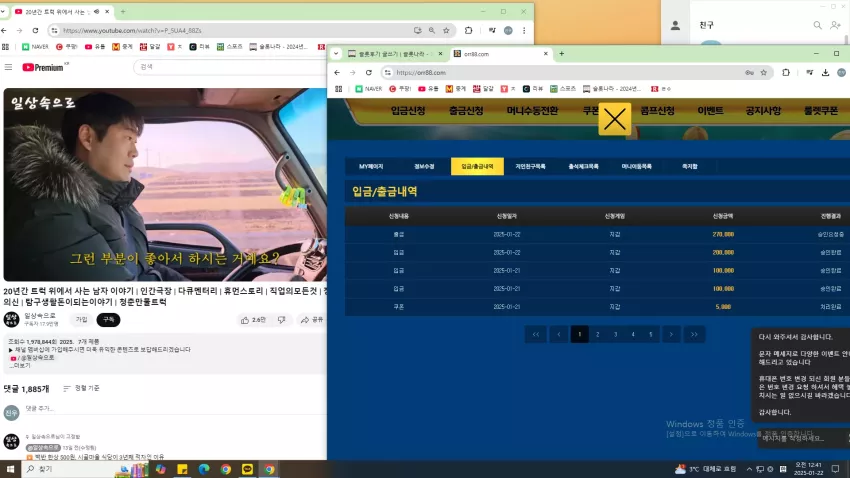Open Chrome three-dot menu in YouTube window
This screenshot has width=850, height=478.
point(524,31)
